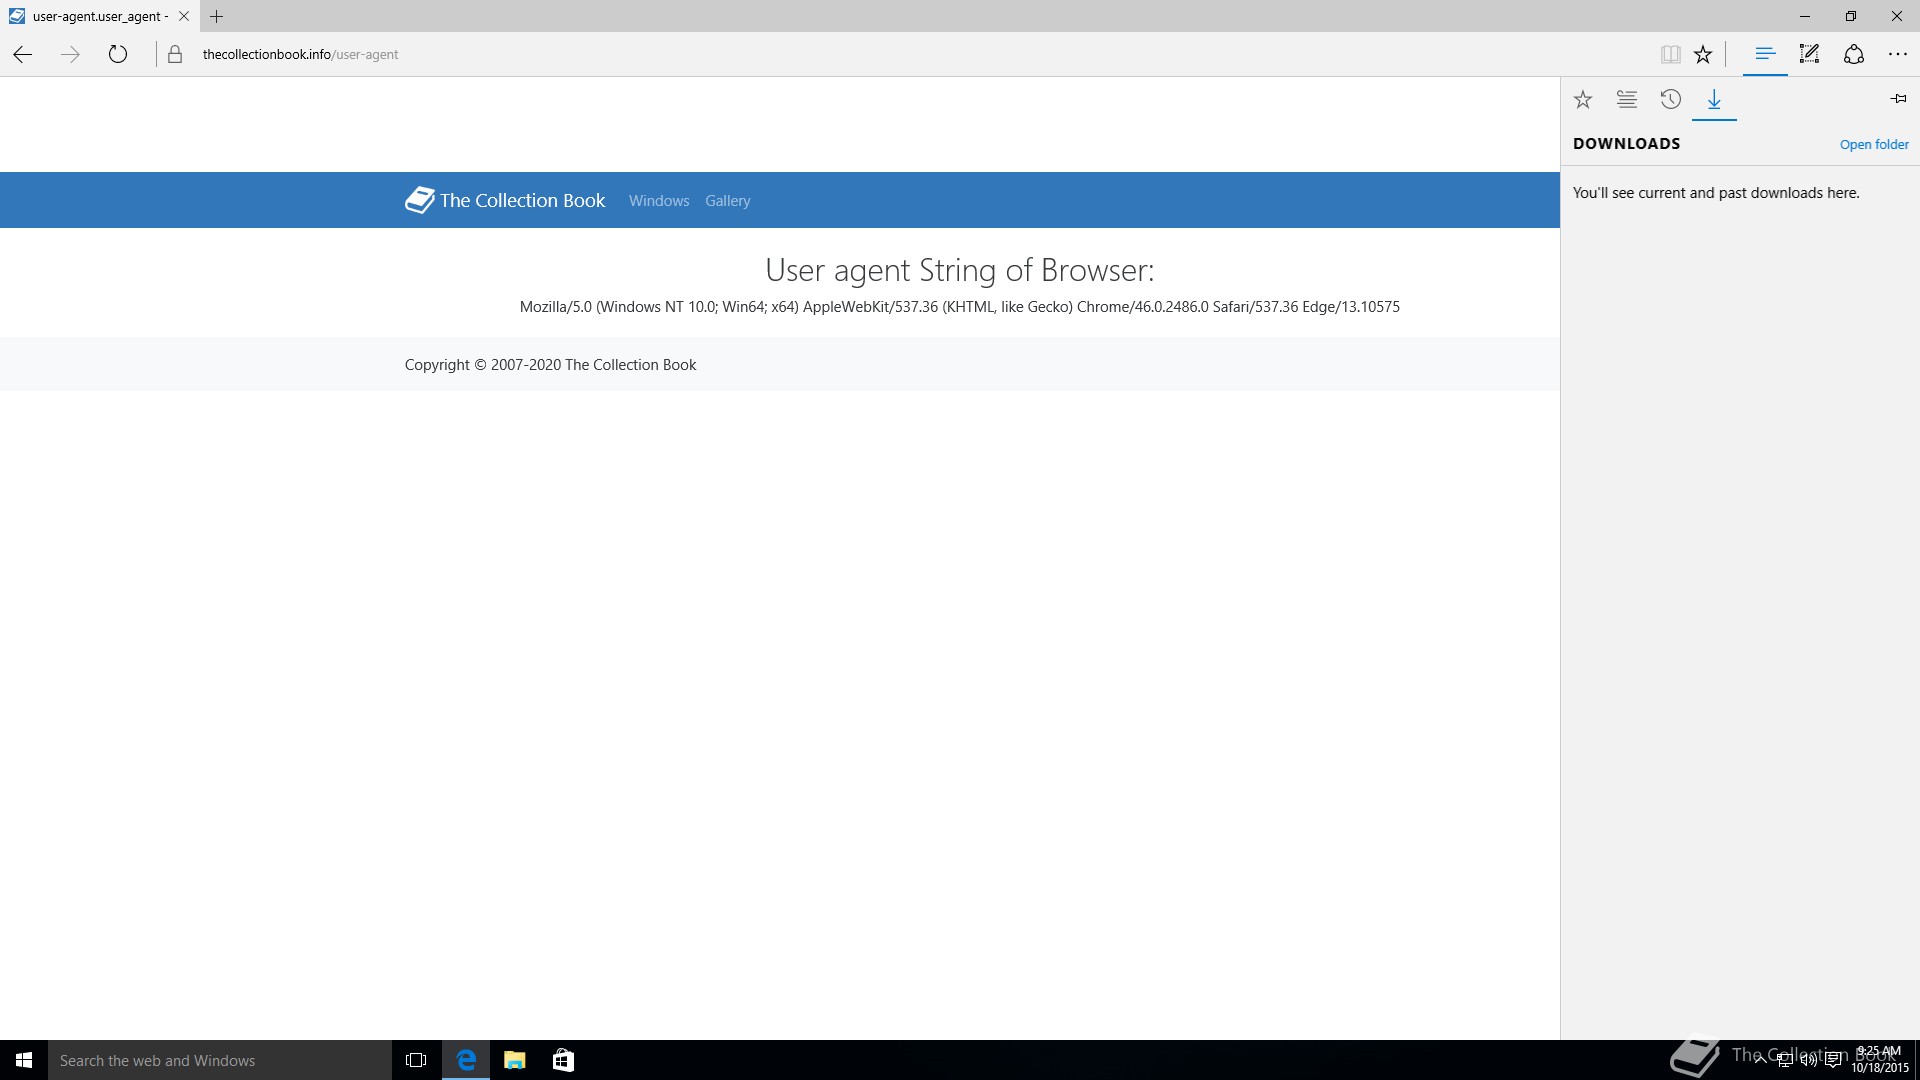The width and height of the screenshot is (1920, 1080).
Task: Click the browser Back arrow
Action: tap(22, 55)
